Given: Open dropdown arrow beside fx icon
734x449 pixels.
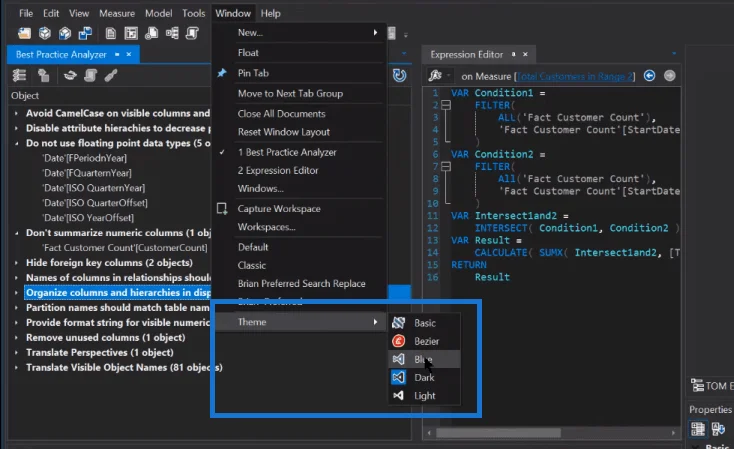Looking at the screenshot, I should [448, 75].
